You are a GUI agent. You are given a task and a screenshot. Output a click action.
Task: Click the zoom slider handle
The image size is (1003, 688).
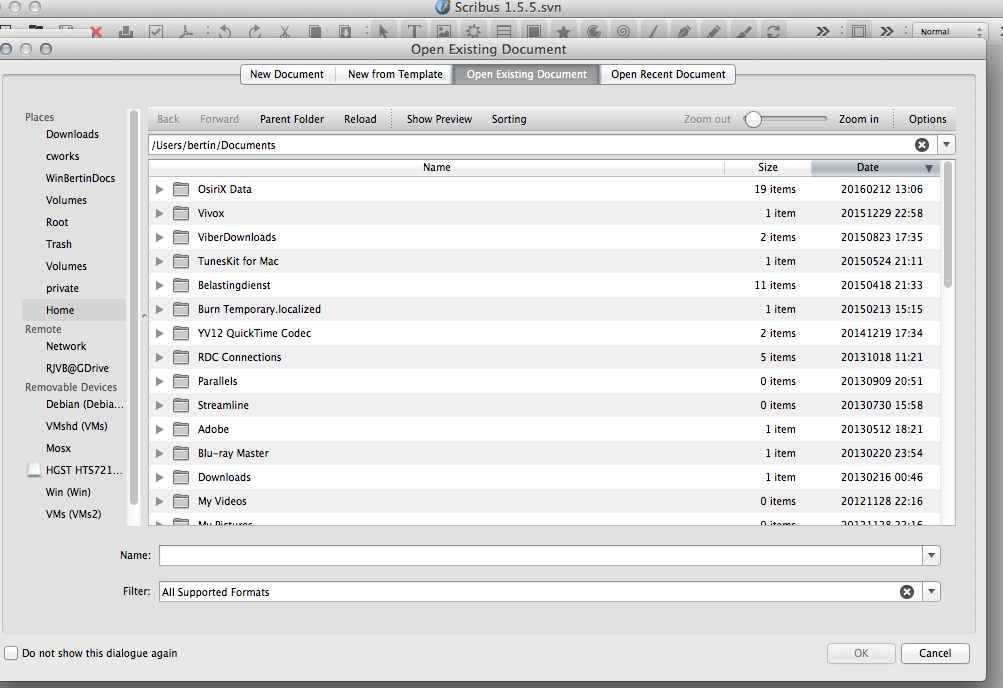coord(754,119)
